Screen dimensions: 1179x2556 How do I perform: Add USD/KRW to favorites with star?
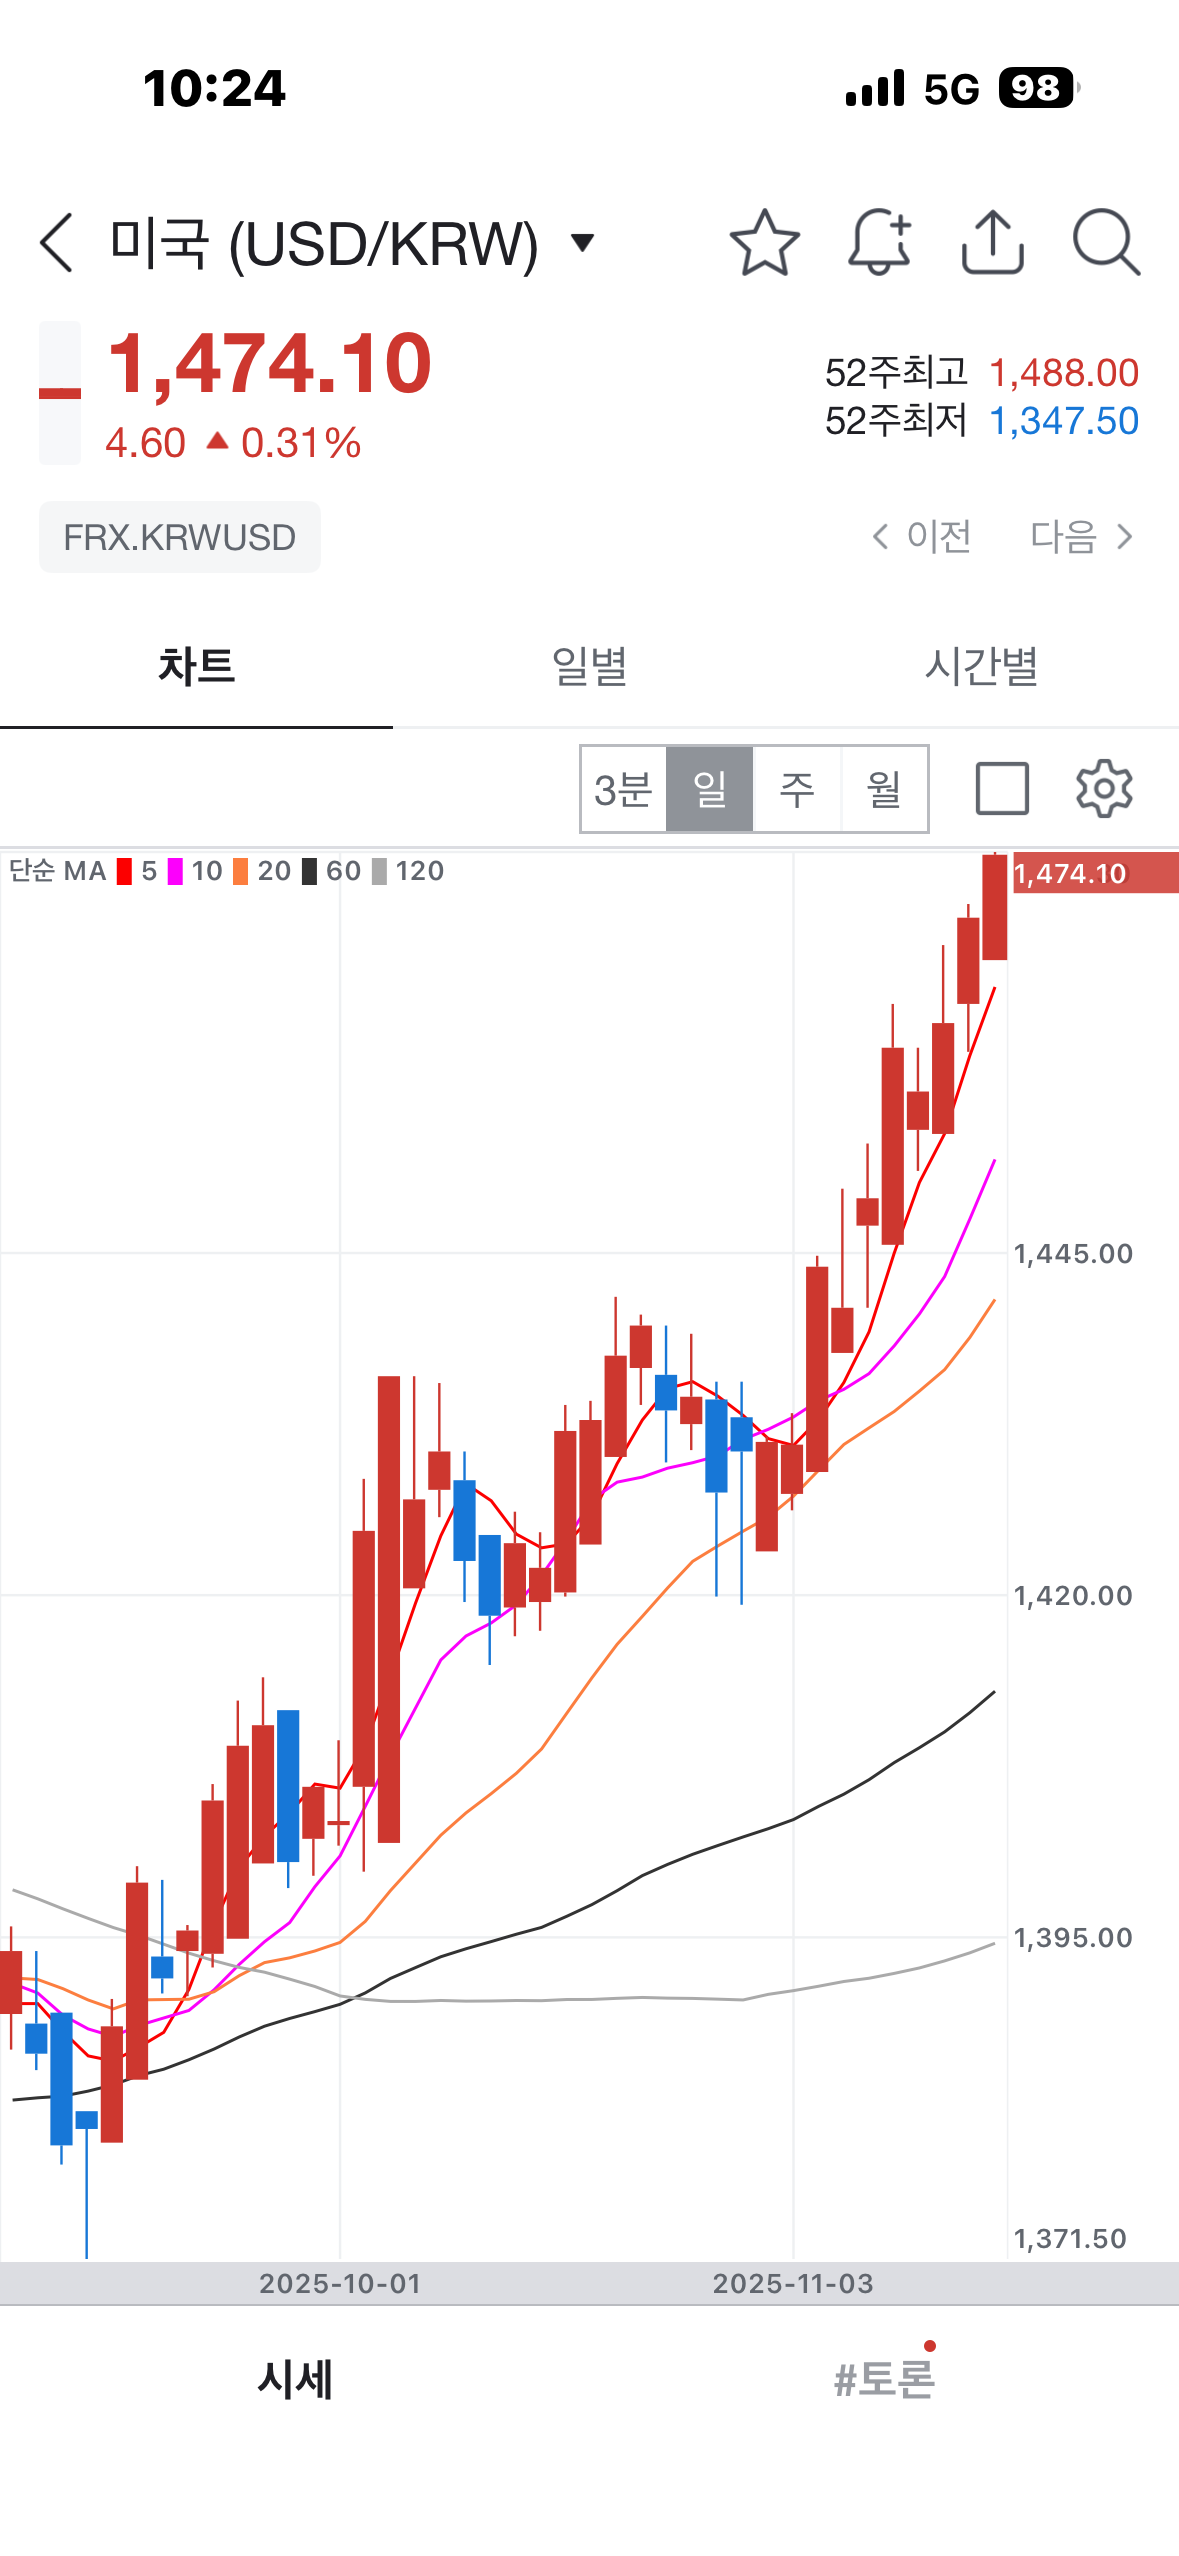(x=764, y=242)
